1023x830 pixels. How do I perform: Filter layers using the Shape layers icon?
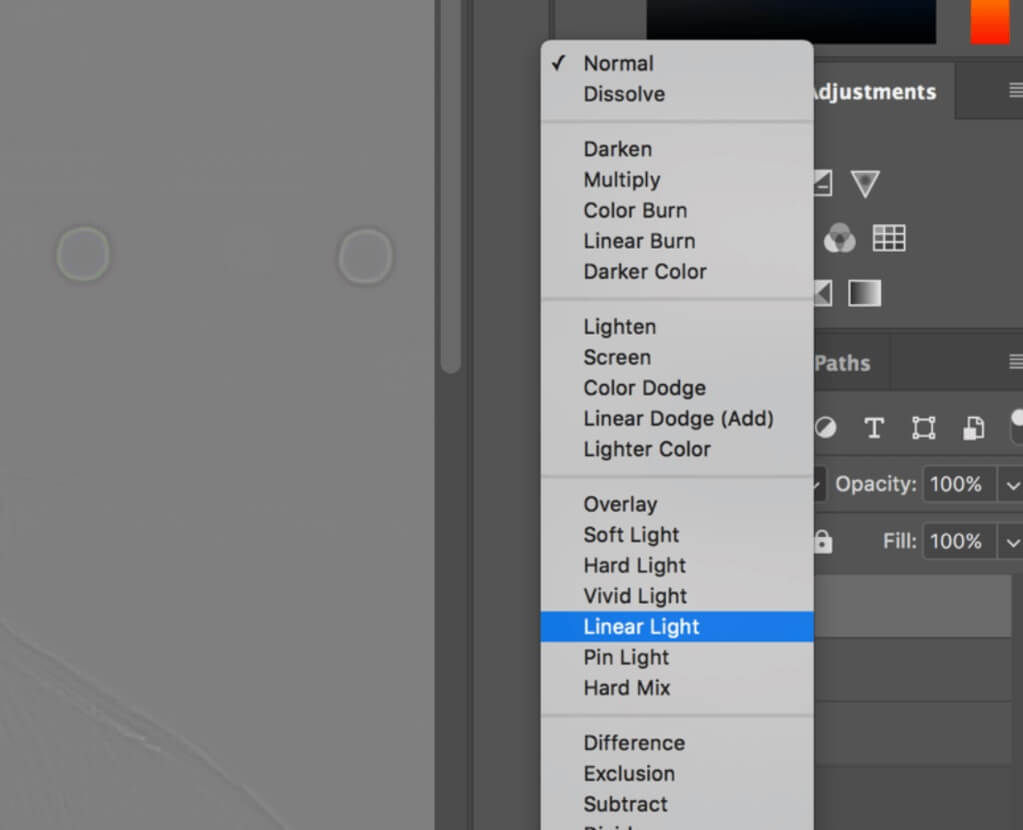[x=923, y=428]
